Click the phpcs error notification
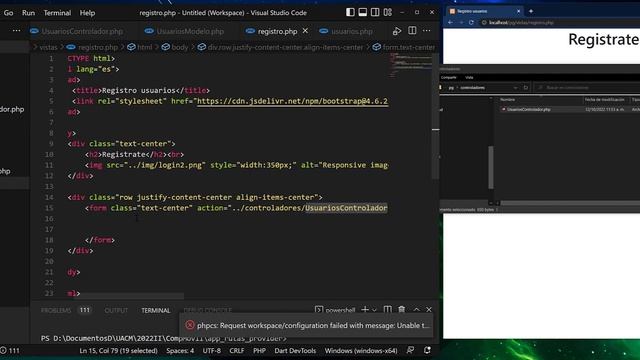 coord(306,325)
